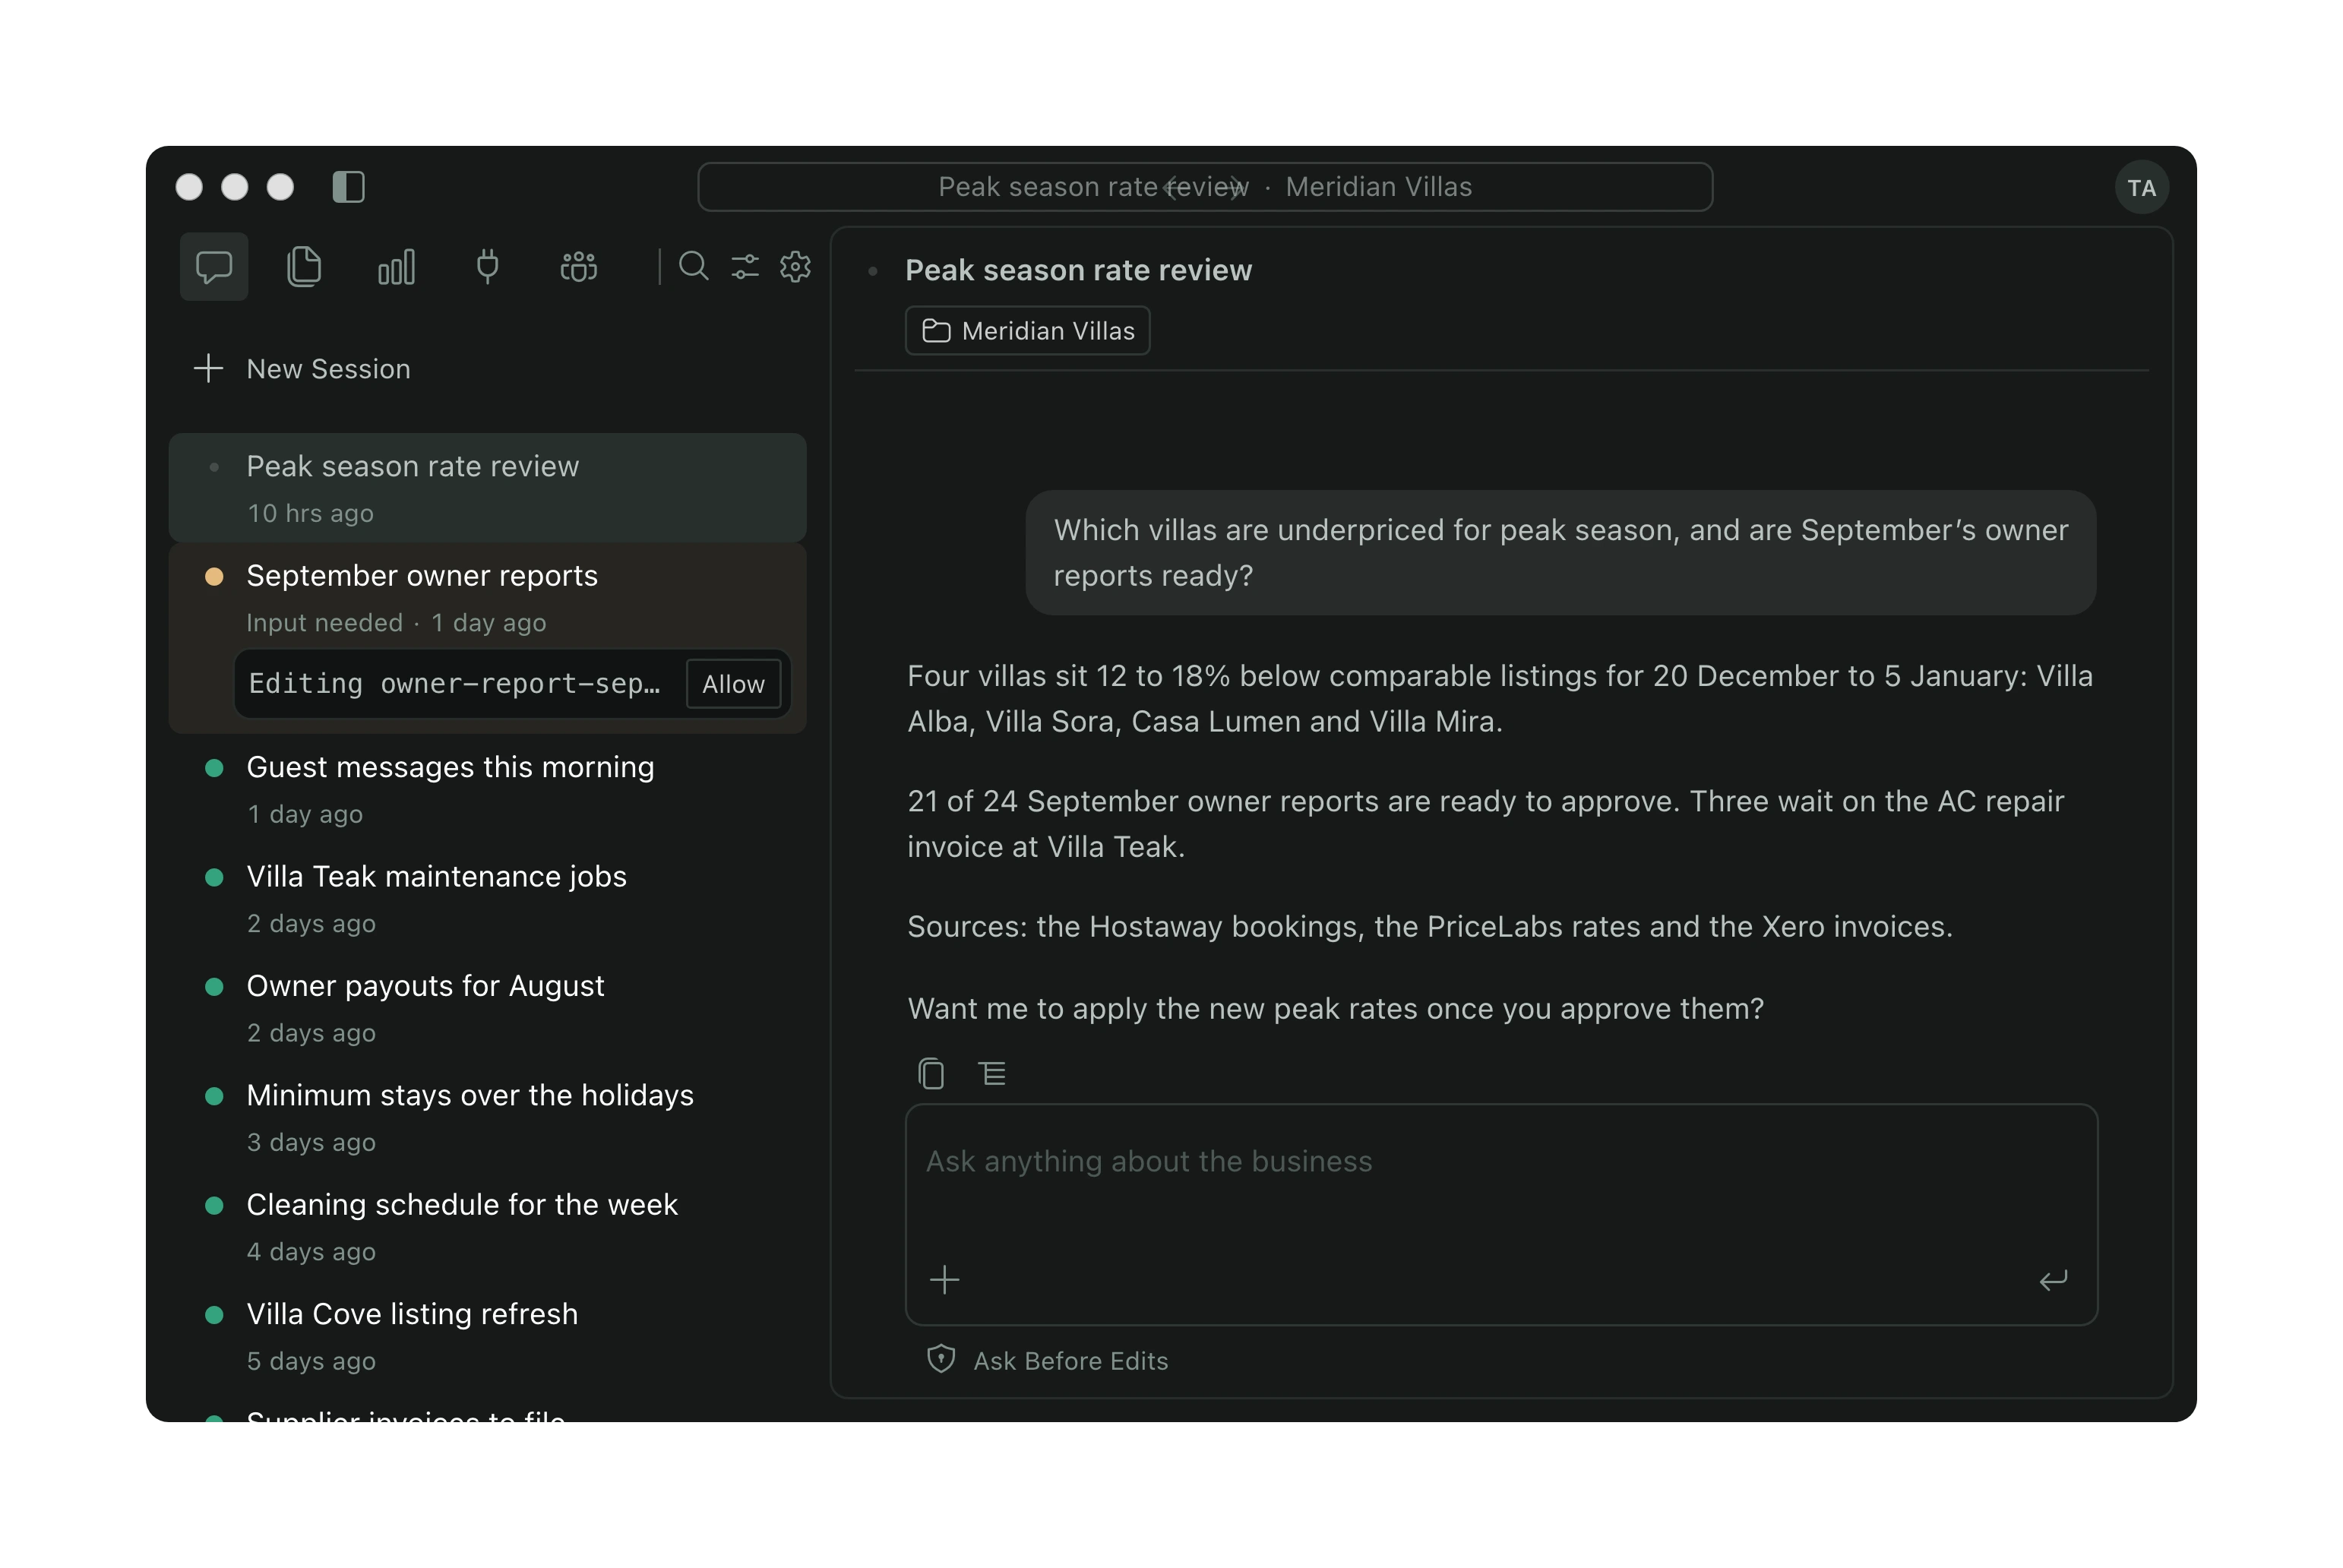2343x1568 pixels.
Task: Open the documents files icon
Action: [304, 267]
